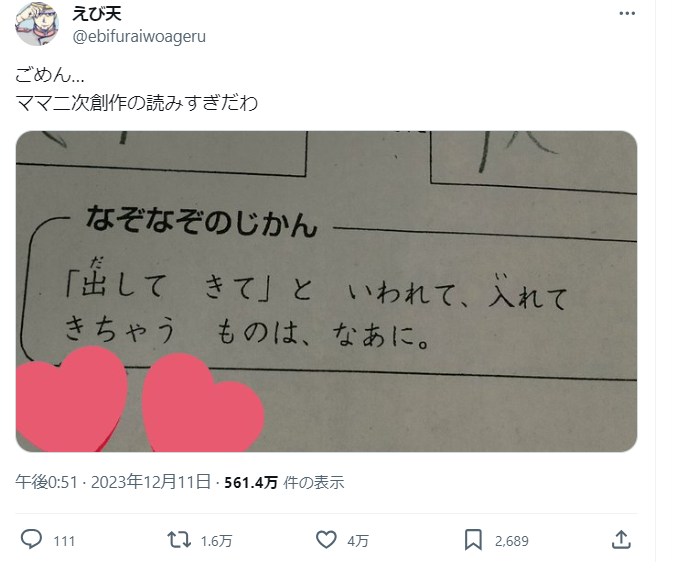Viewport: 673px width, 562px height.
Task: Click the ごめん... opening tweet line
Action: [x=50, y=75]
